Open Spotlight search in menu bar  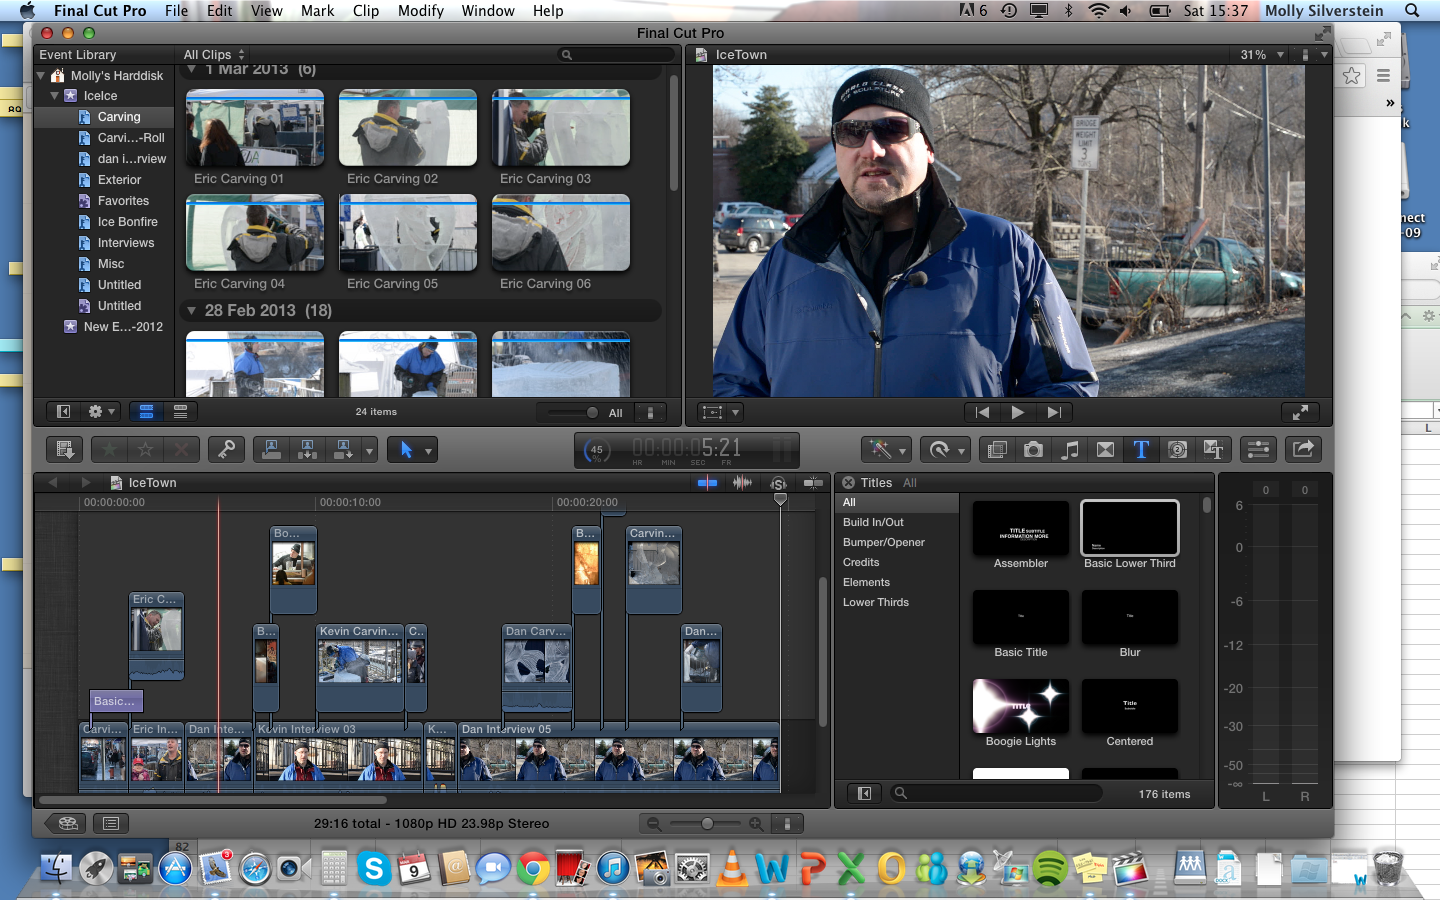[1412, 11]
